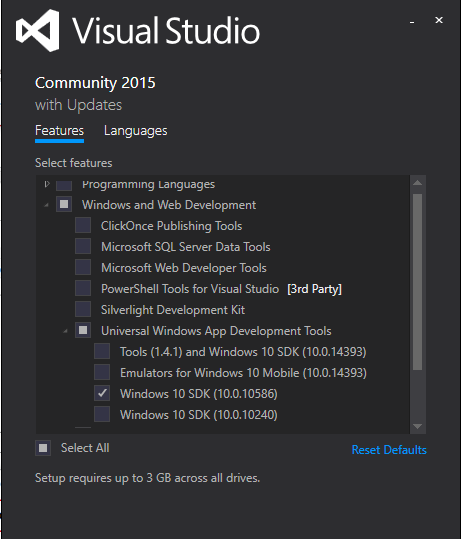
Task: Collapse Universal Windows App Development Tools node
Action: tap(65, 331)
